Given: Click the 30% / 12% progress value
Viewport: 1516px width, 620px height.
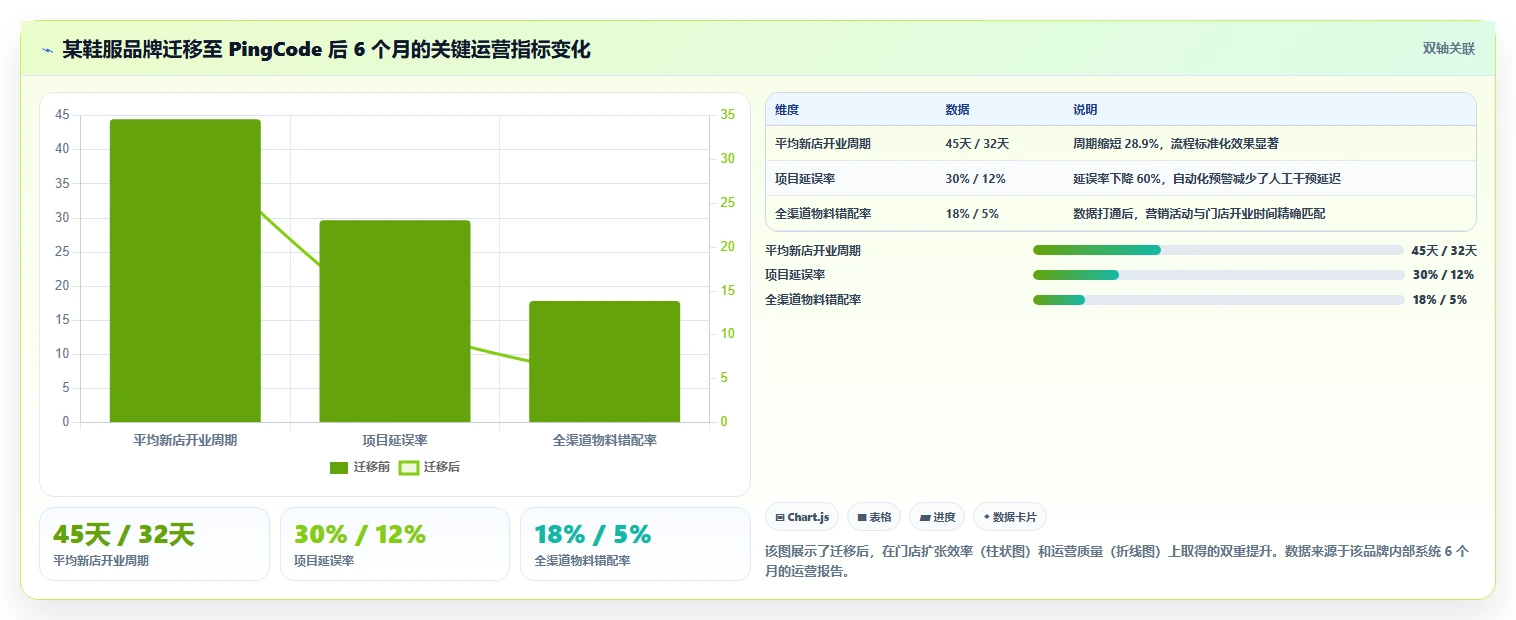Looking at the screenshot, I should coord(1443,275).
